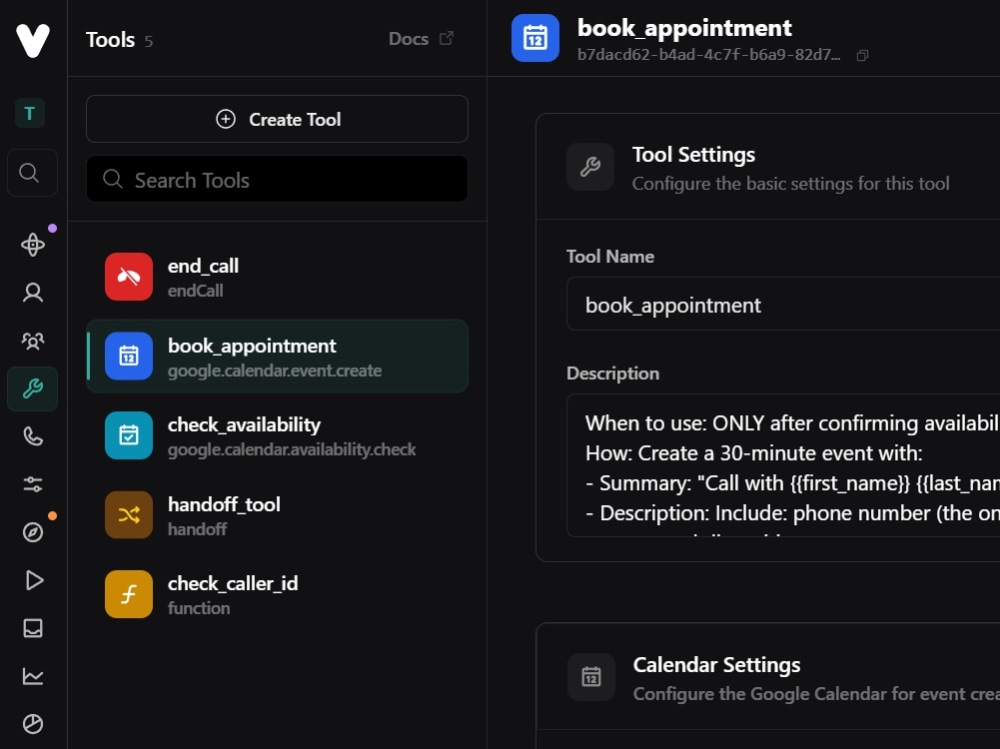Click the Tool Settings wrench icon
1000x749 pixels.
[591, 167]
